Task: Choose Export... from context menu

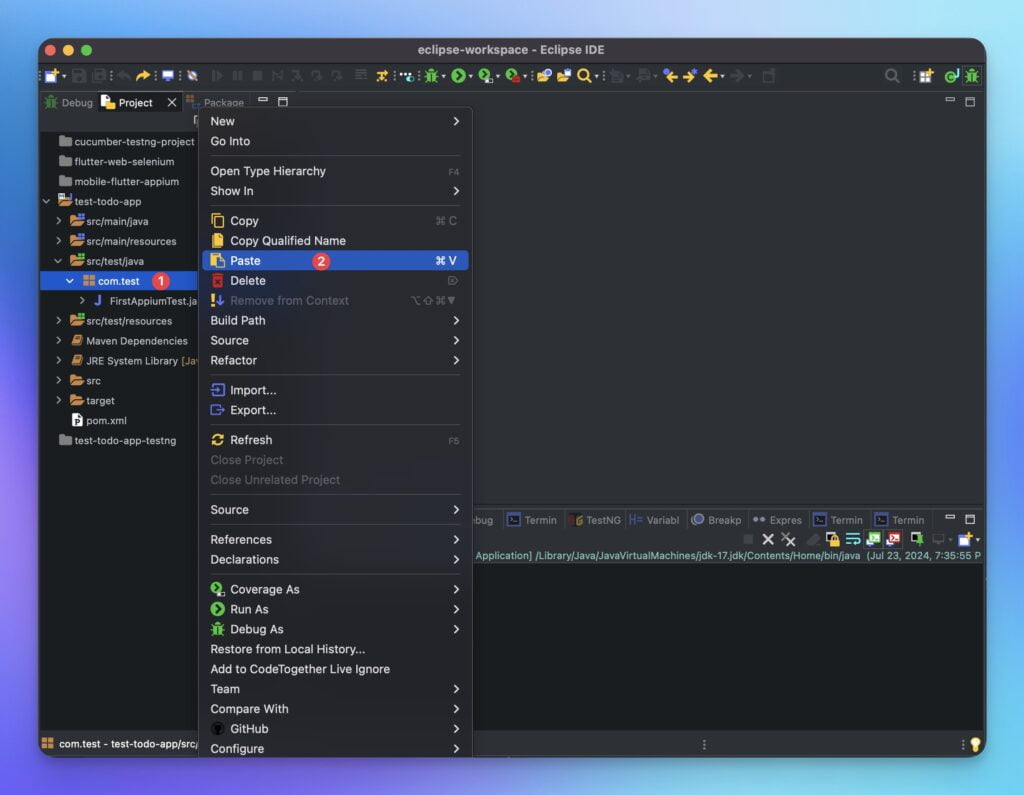Action: [x=334, y=410]
